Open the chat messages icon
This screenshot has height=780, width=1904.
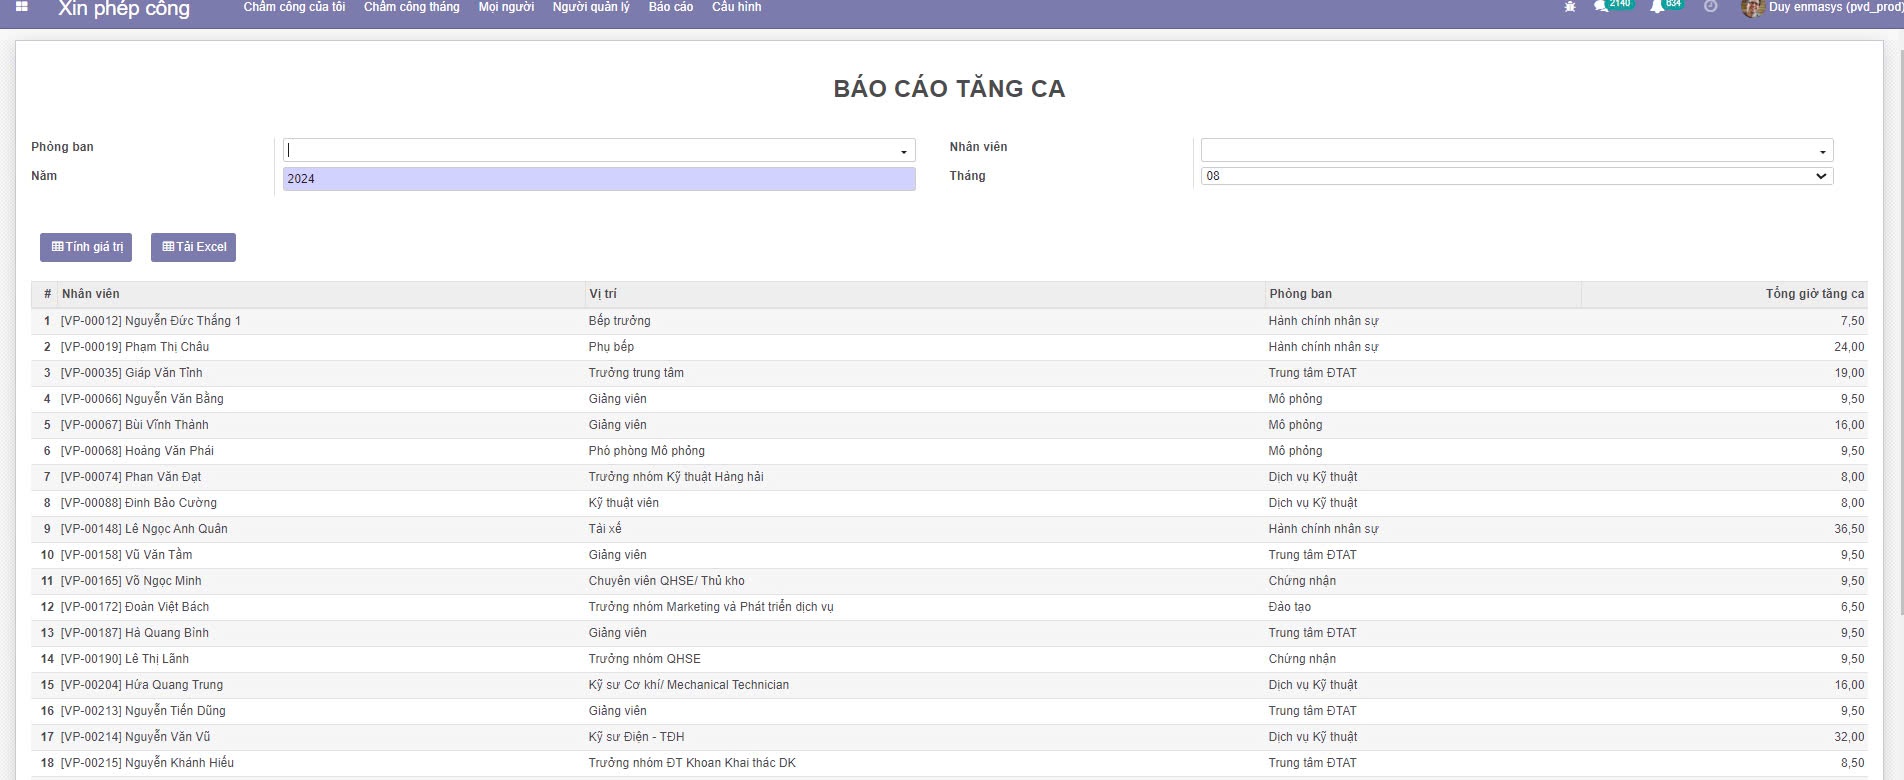[x=1602, y=7]
